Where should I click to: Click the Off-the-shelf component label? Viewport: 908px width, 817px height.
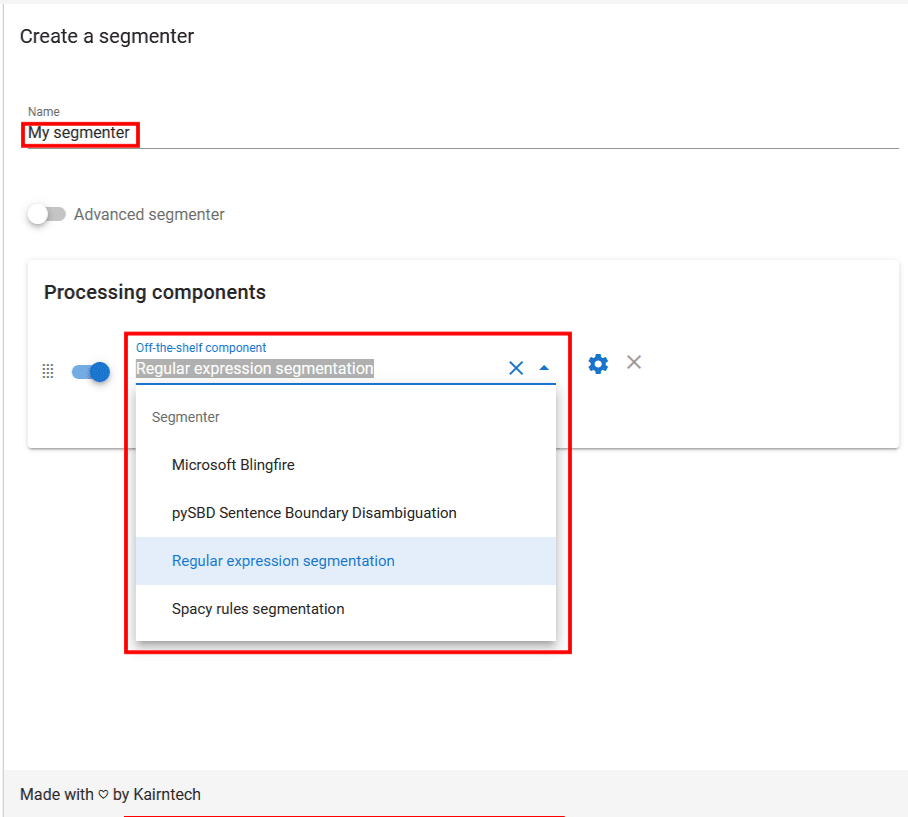click(201, 348)
